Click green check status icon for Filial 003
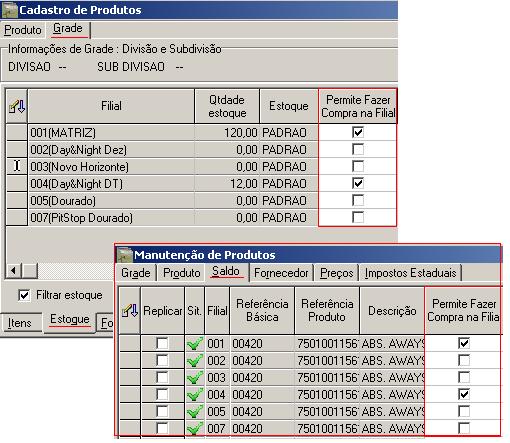Image resolution: width=510 pixels, height=443 pixels. point(195,378)
